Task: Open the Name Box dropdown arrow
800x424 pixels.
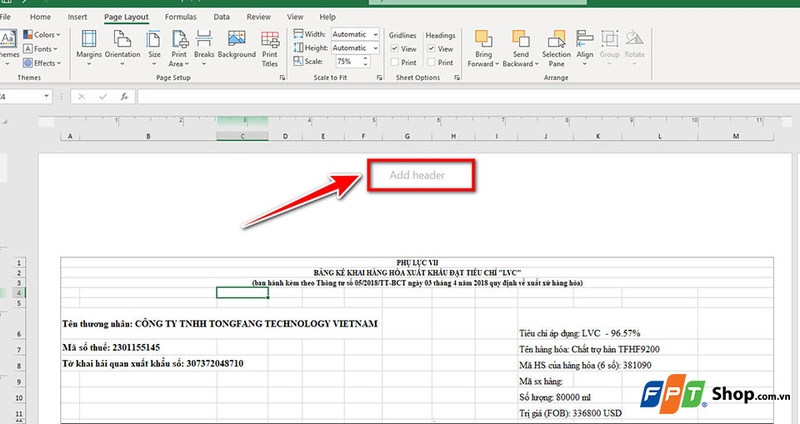Action: [46, 96]
